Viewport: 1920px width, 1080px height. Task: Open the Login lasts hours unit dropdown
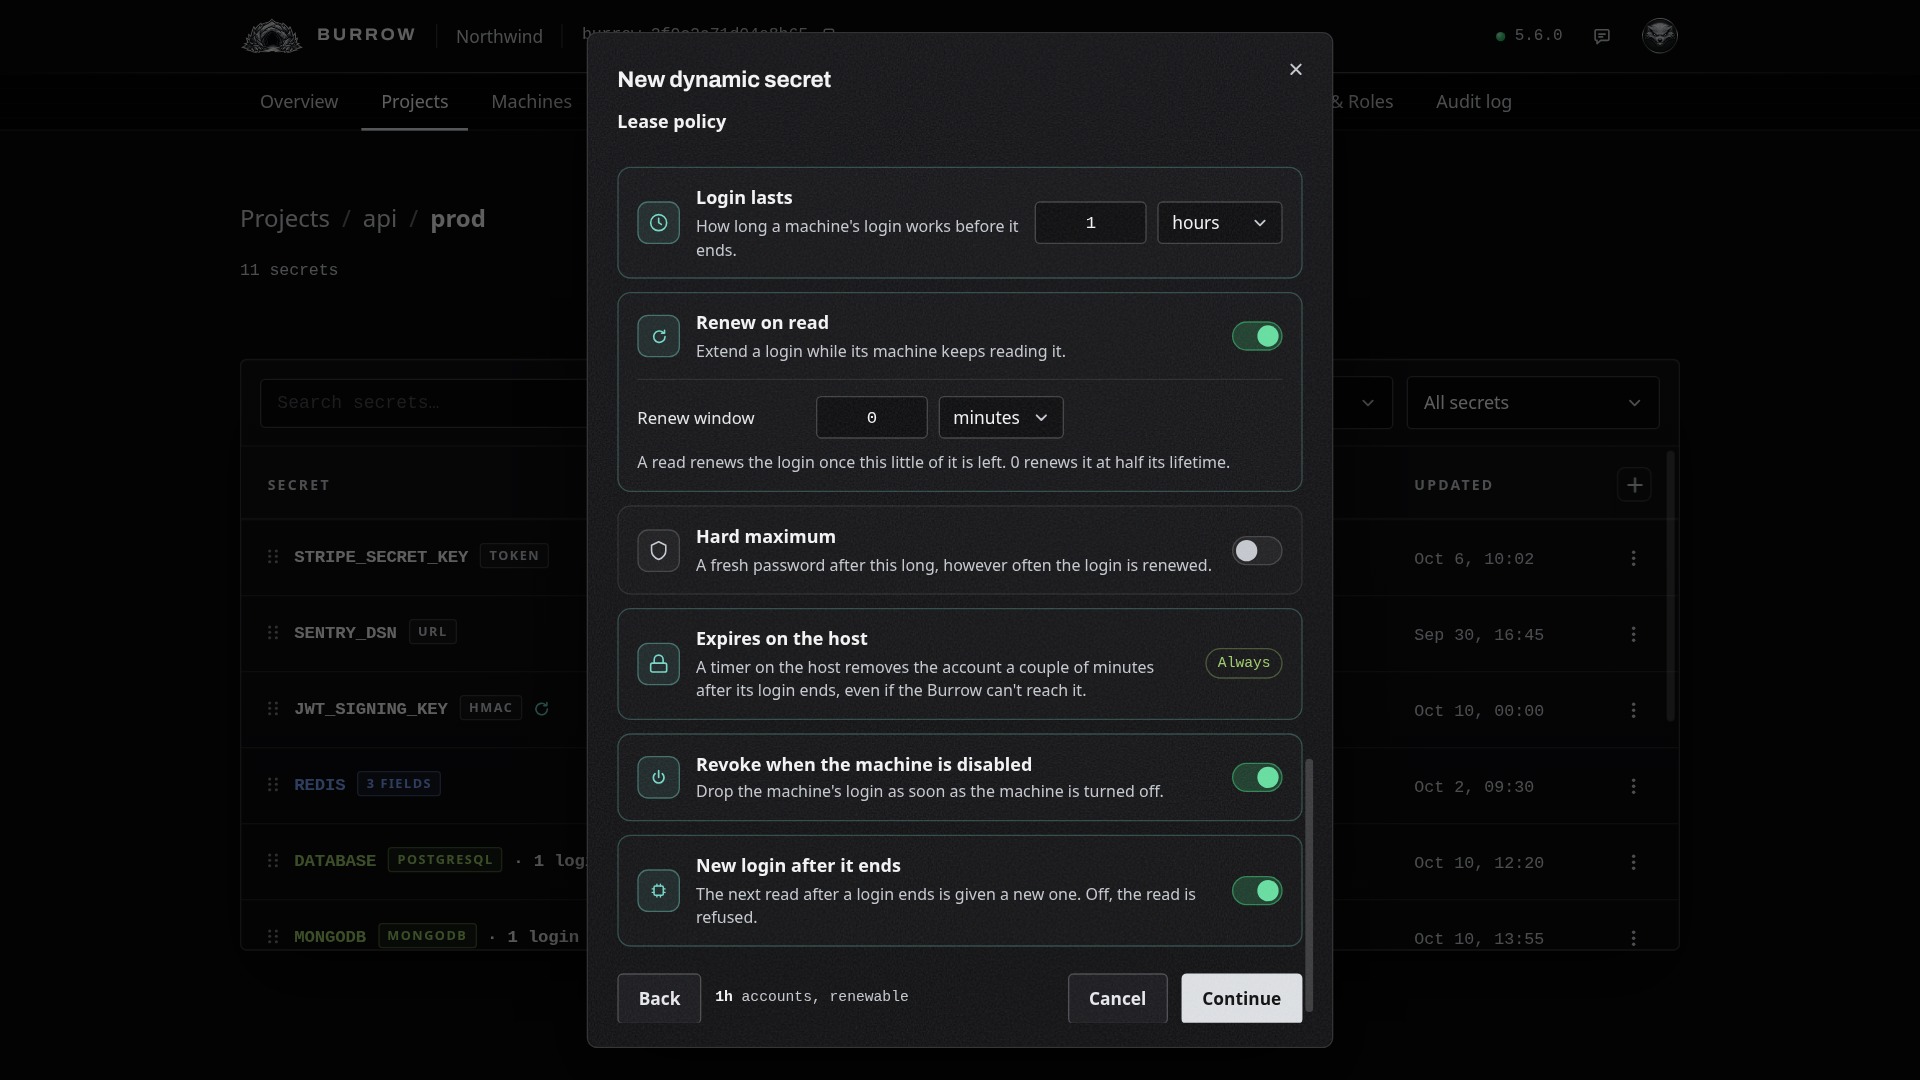pos(1219,223)
